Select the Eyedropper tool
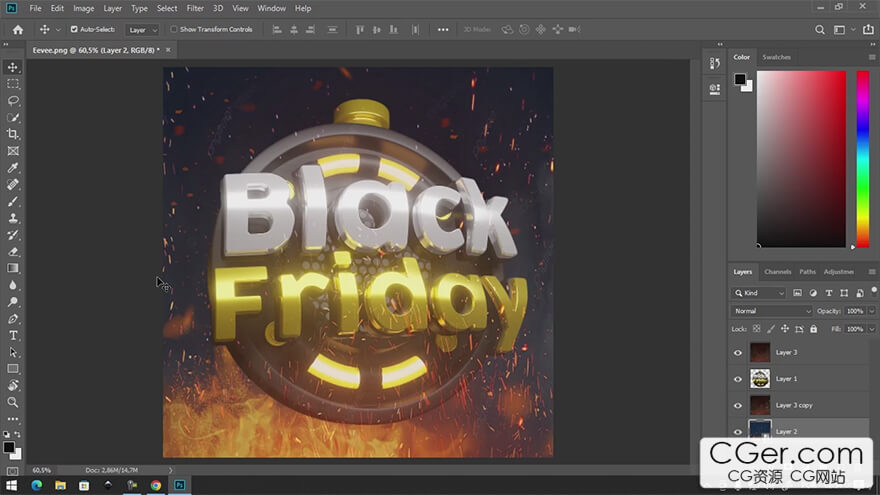 (13, 168)
